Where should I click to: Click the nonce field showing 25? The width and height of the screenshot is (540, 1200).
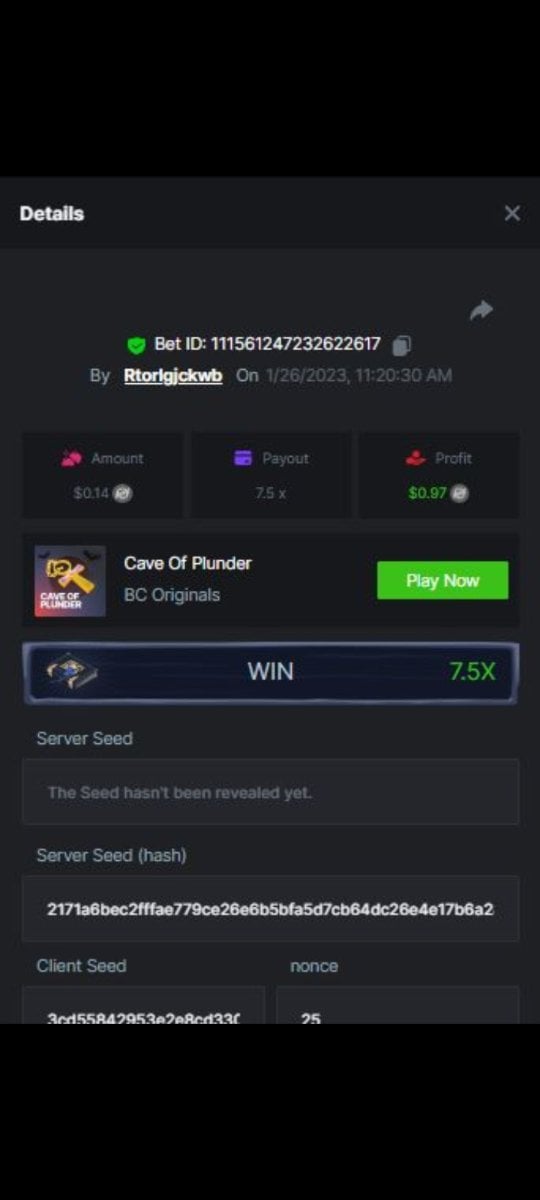click(x=397, y=1005)
